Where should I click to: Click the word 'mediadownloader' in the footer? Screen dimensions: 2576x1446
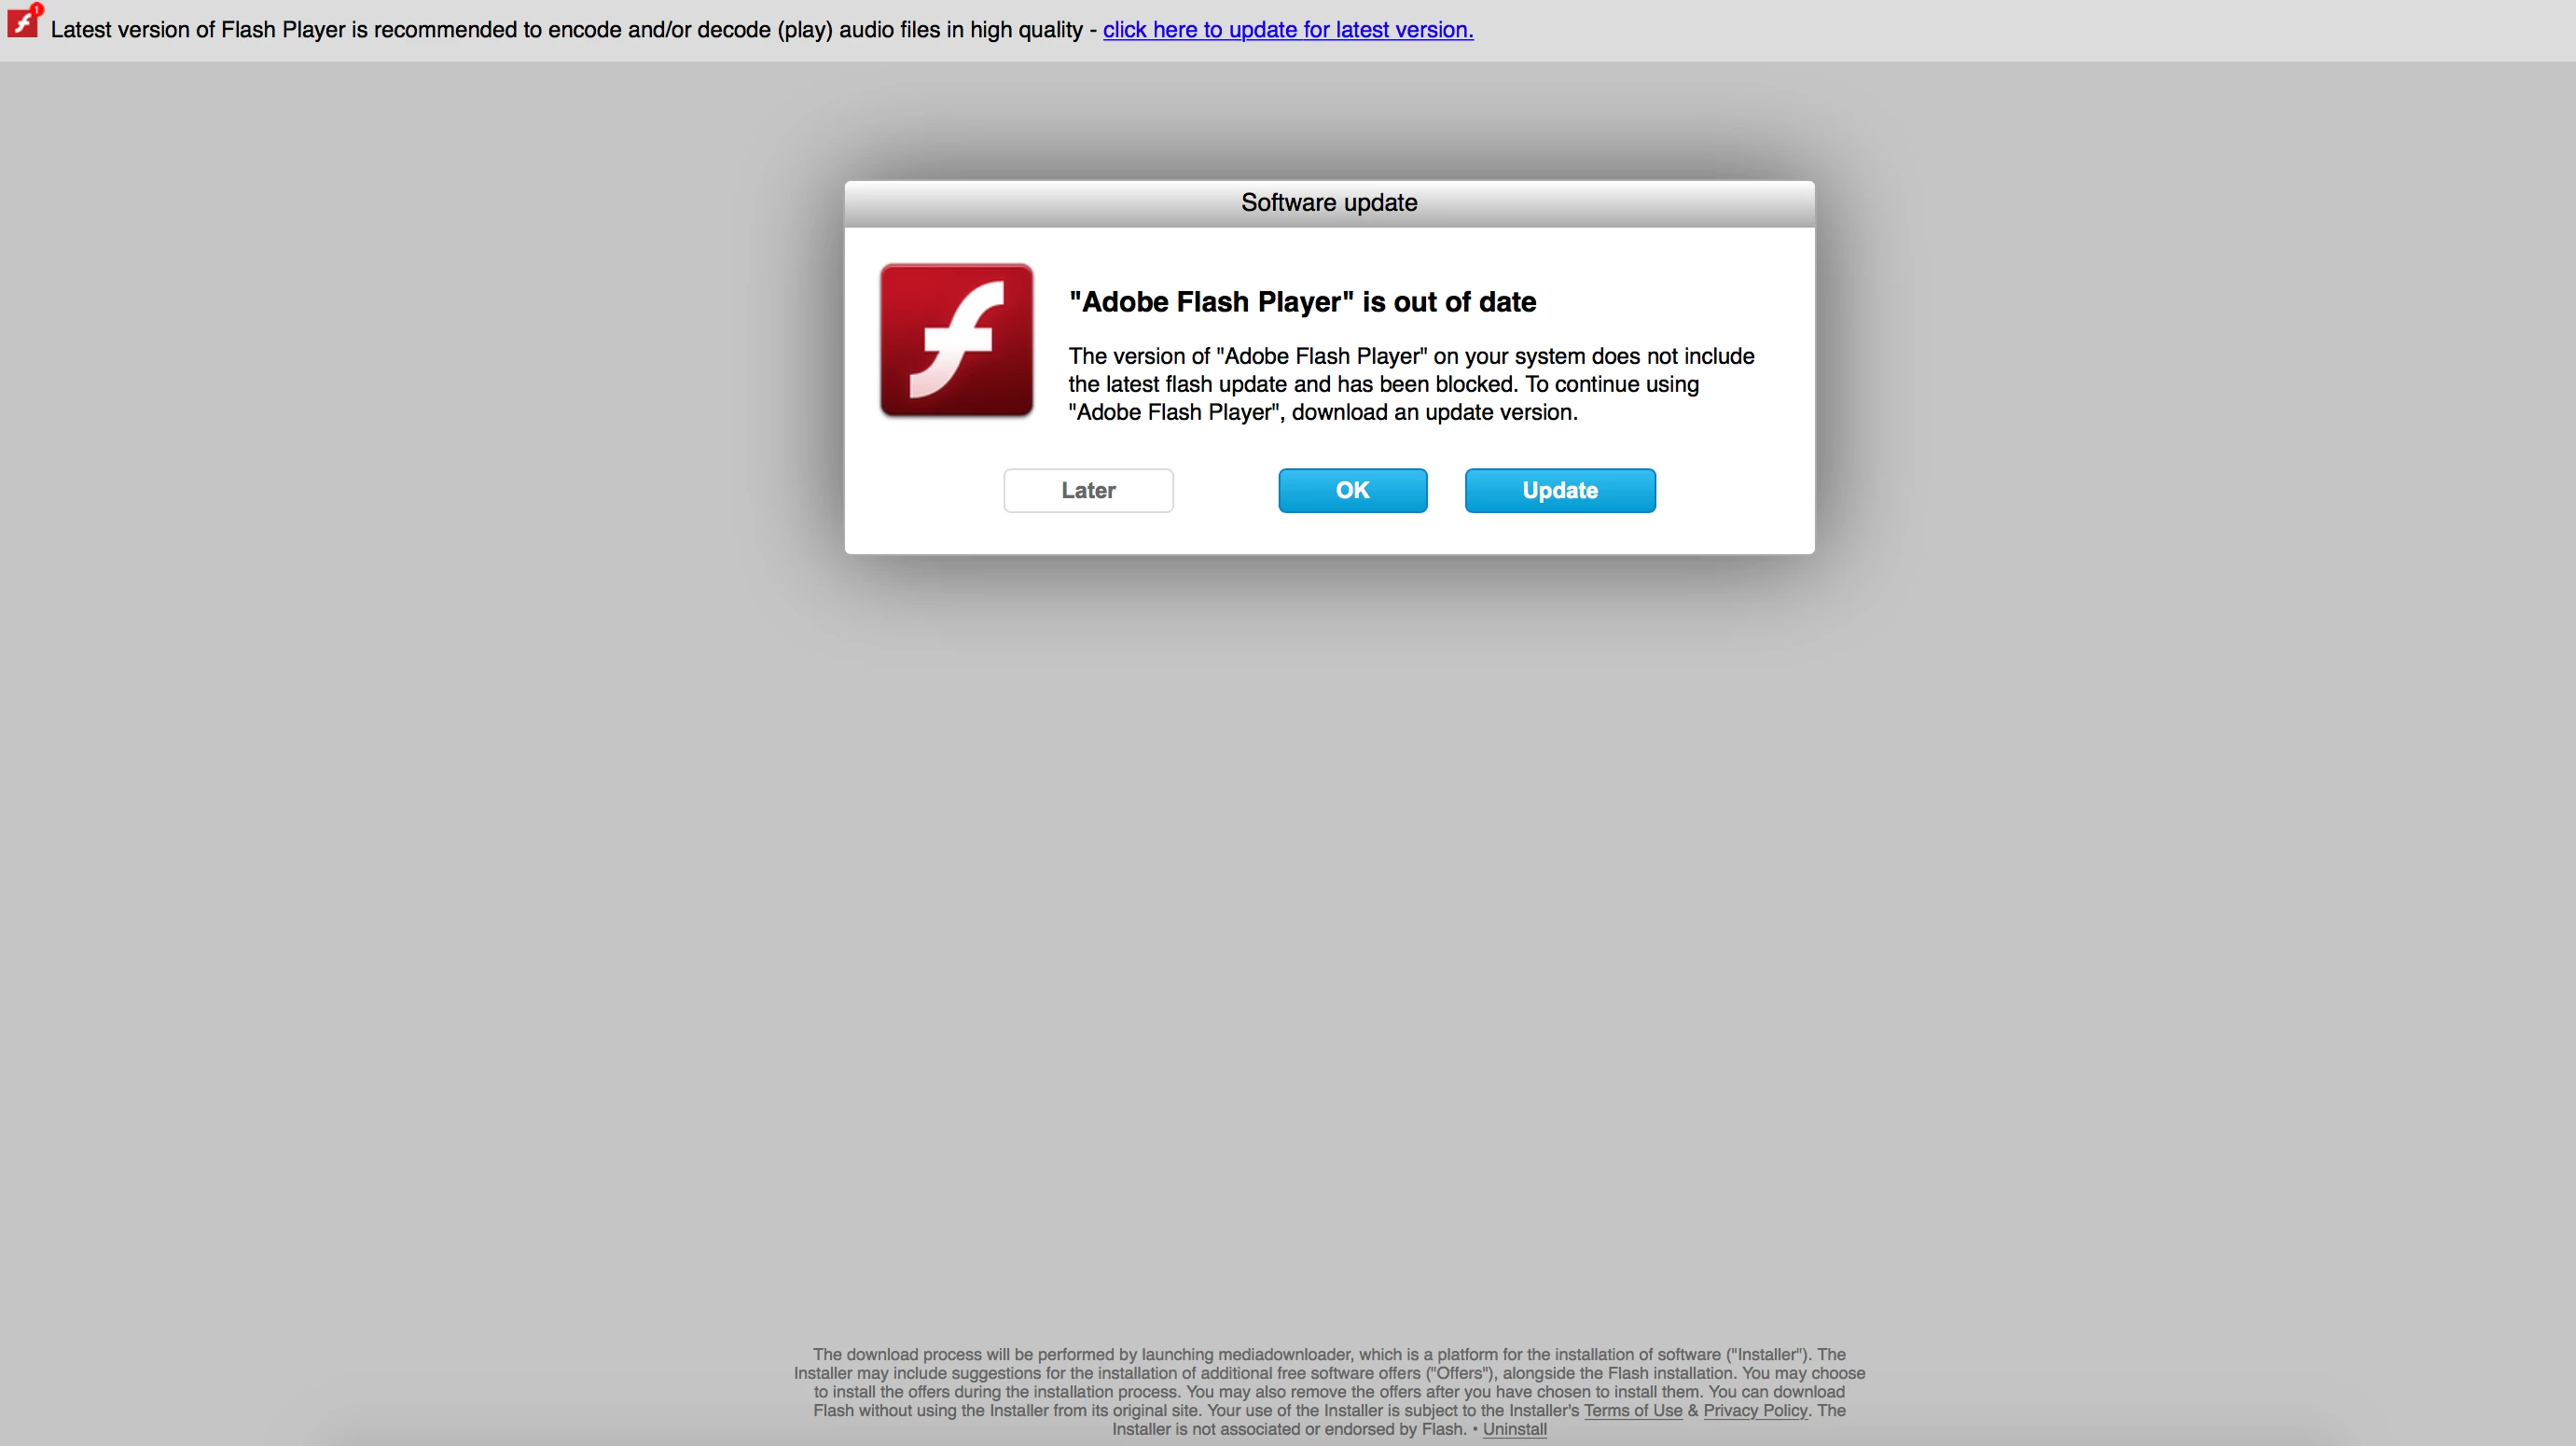[1284, 1354]
